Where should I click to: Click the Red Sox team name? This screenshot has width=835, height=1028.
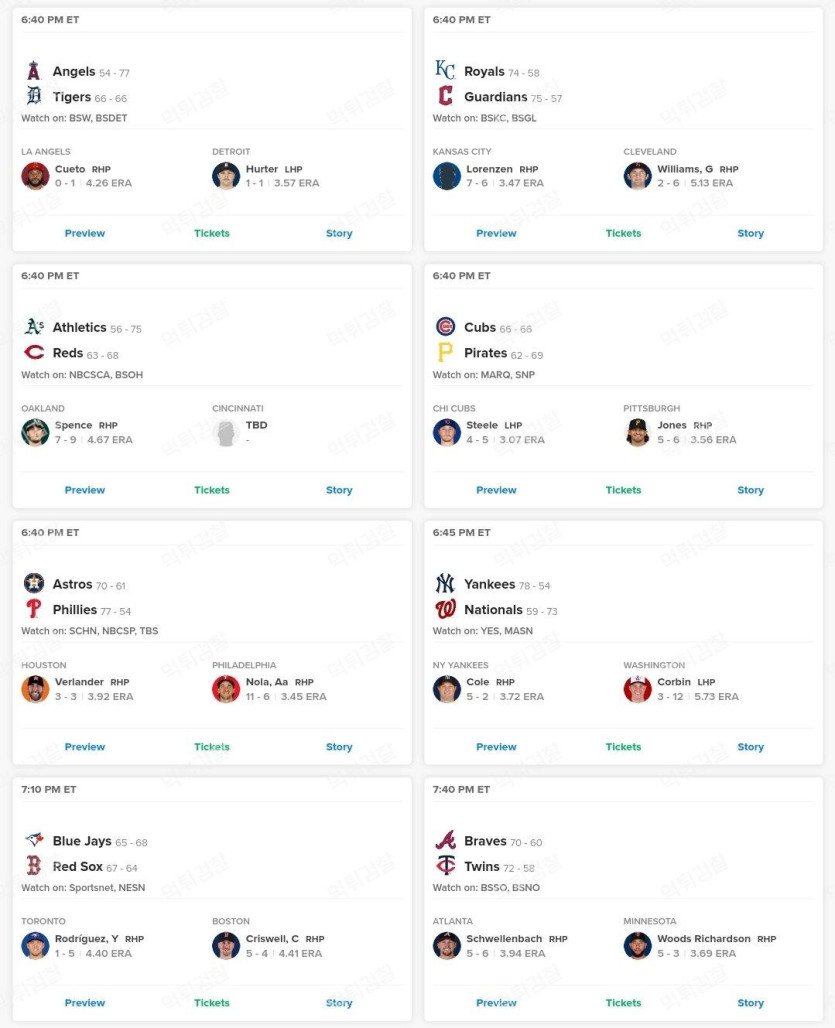point(77,867)
